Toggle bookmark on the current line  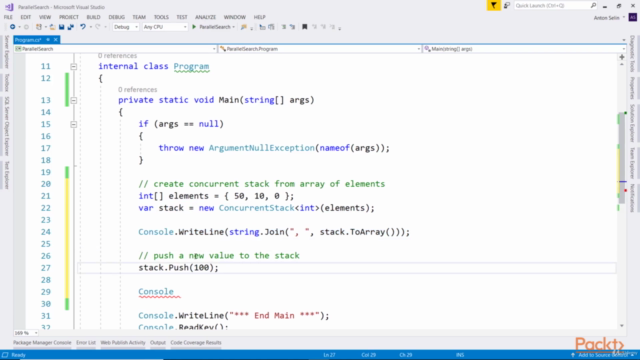(304, 27)
